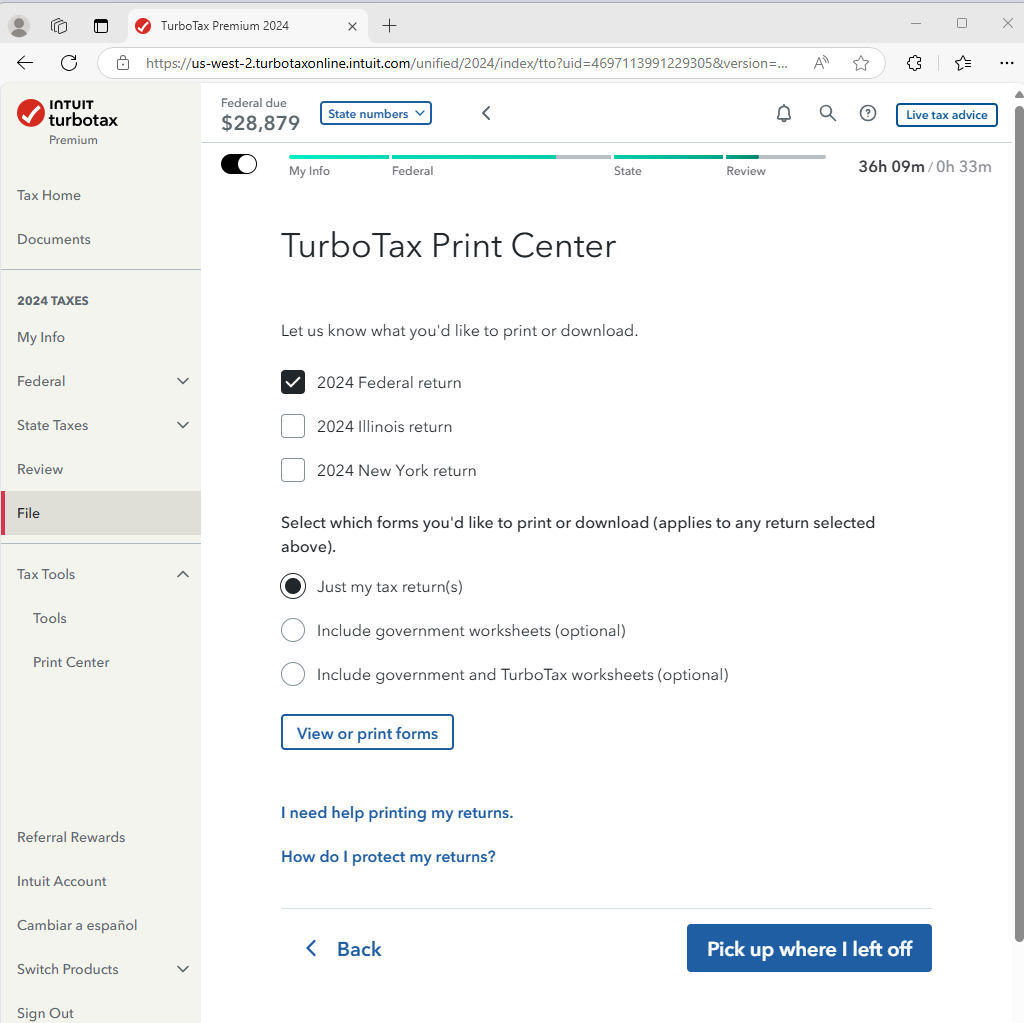Expand Federal sidebar section

click(x=183, y=381)
